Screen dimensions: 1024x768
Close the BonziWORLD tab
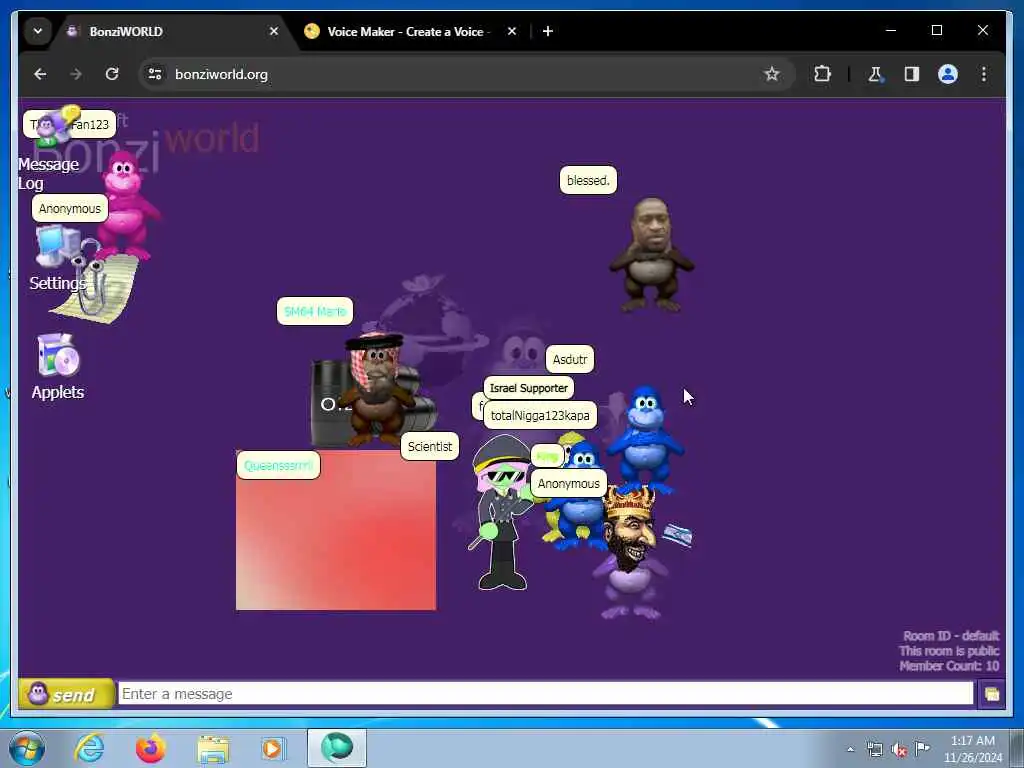274,31
